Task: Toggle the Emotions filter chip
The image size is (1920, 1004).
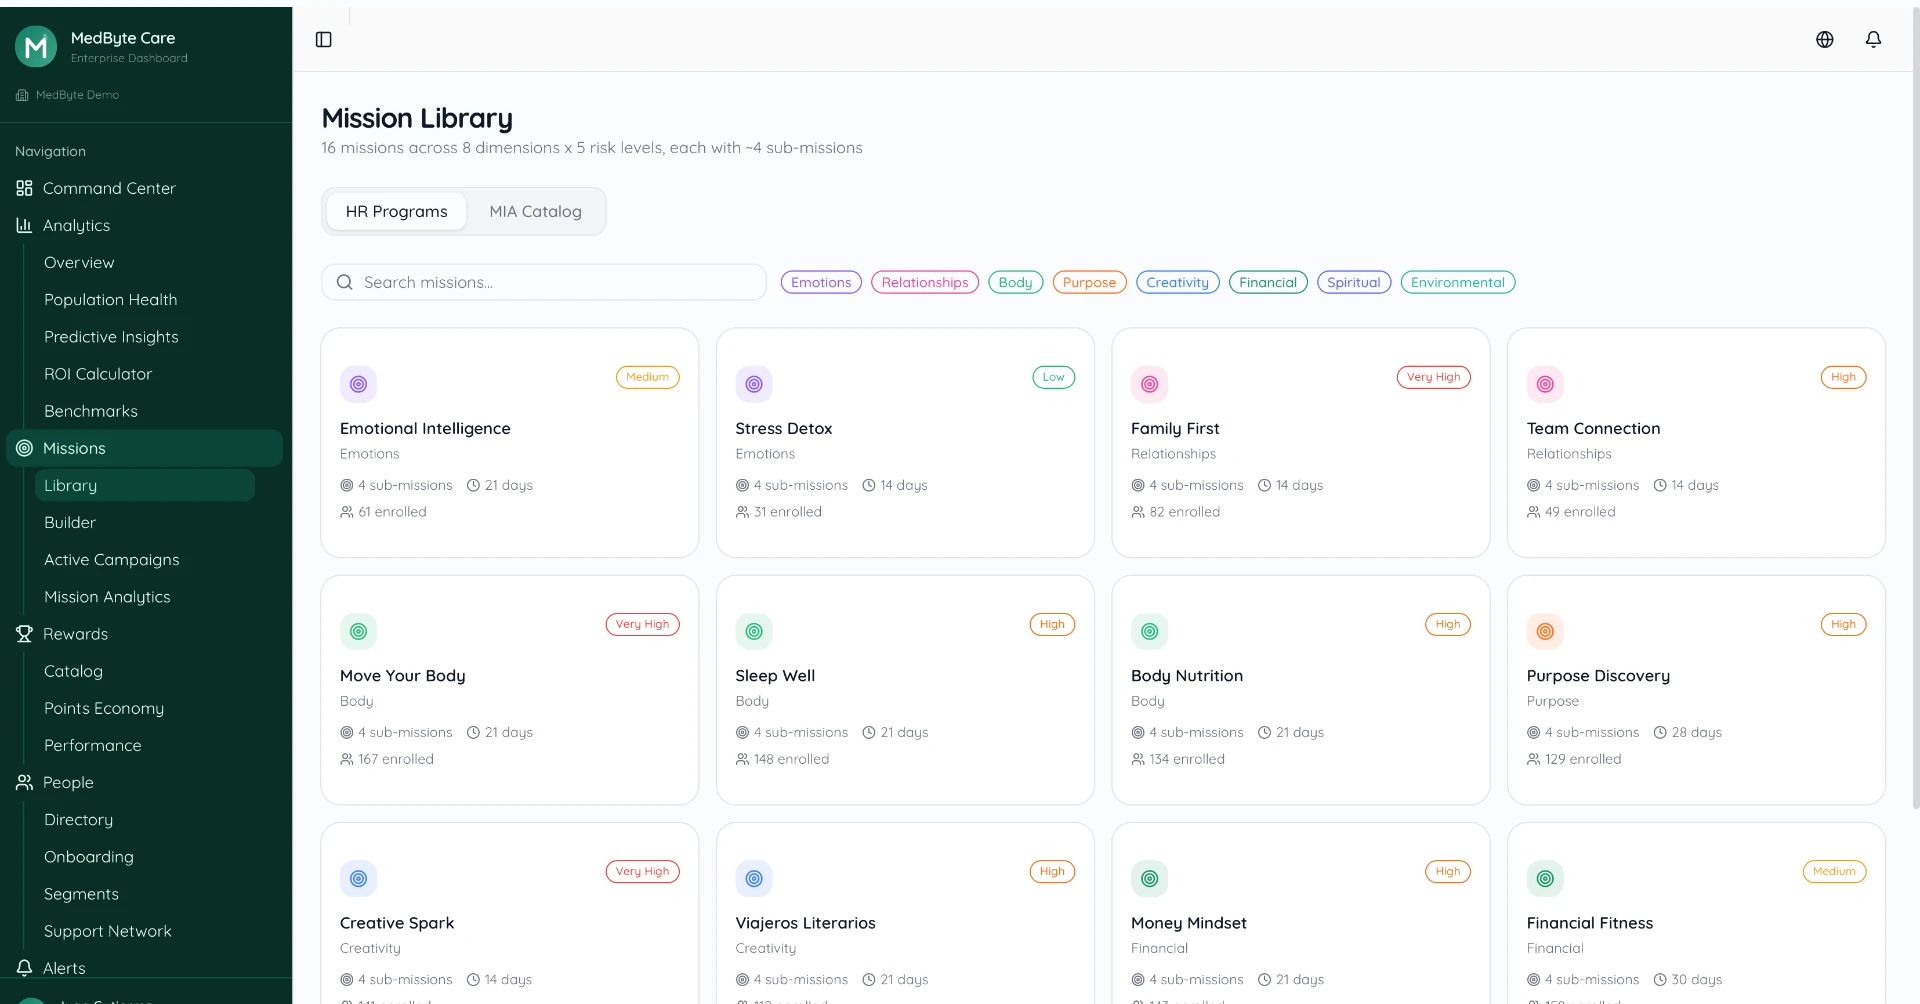Action: click(x=821, y=283)
